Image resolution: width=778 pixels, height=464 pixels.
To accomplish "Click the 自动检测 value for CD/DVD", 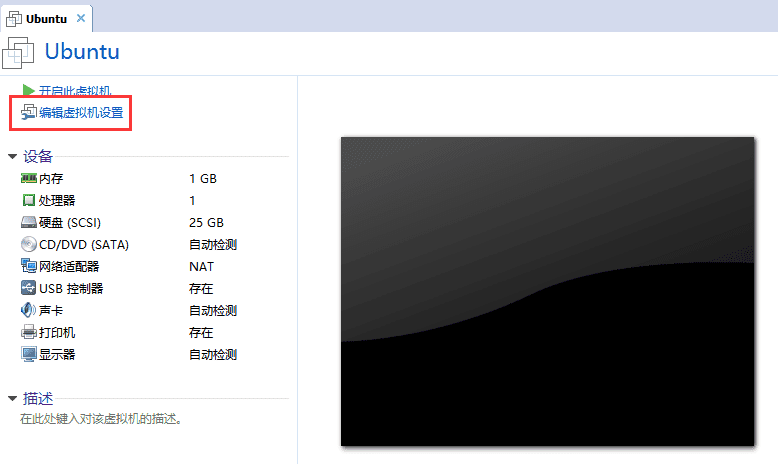I will (213, 244).
